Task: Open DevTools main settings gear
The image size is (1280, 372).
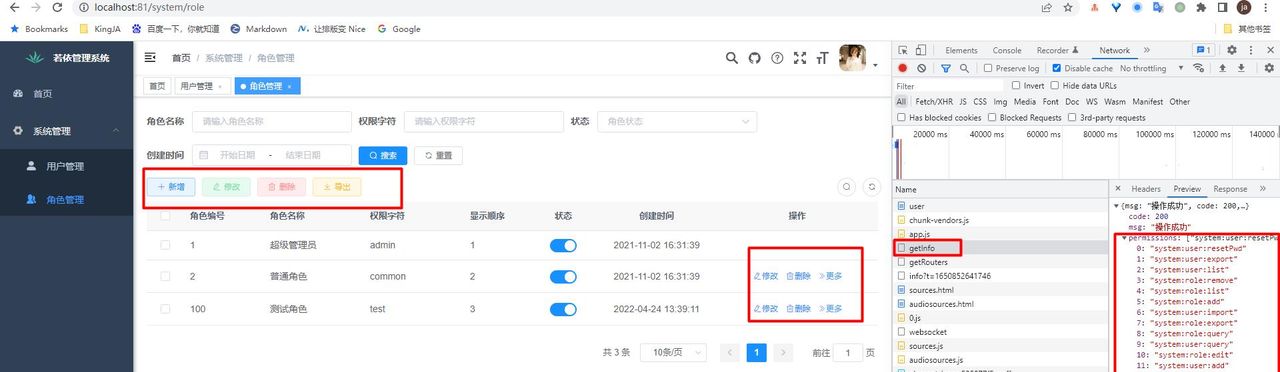Action: point(1232,50)
